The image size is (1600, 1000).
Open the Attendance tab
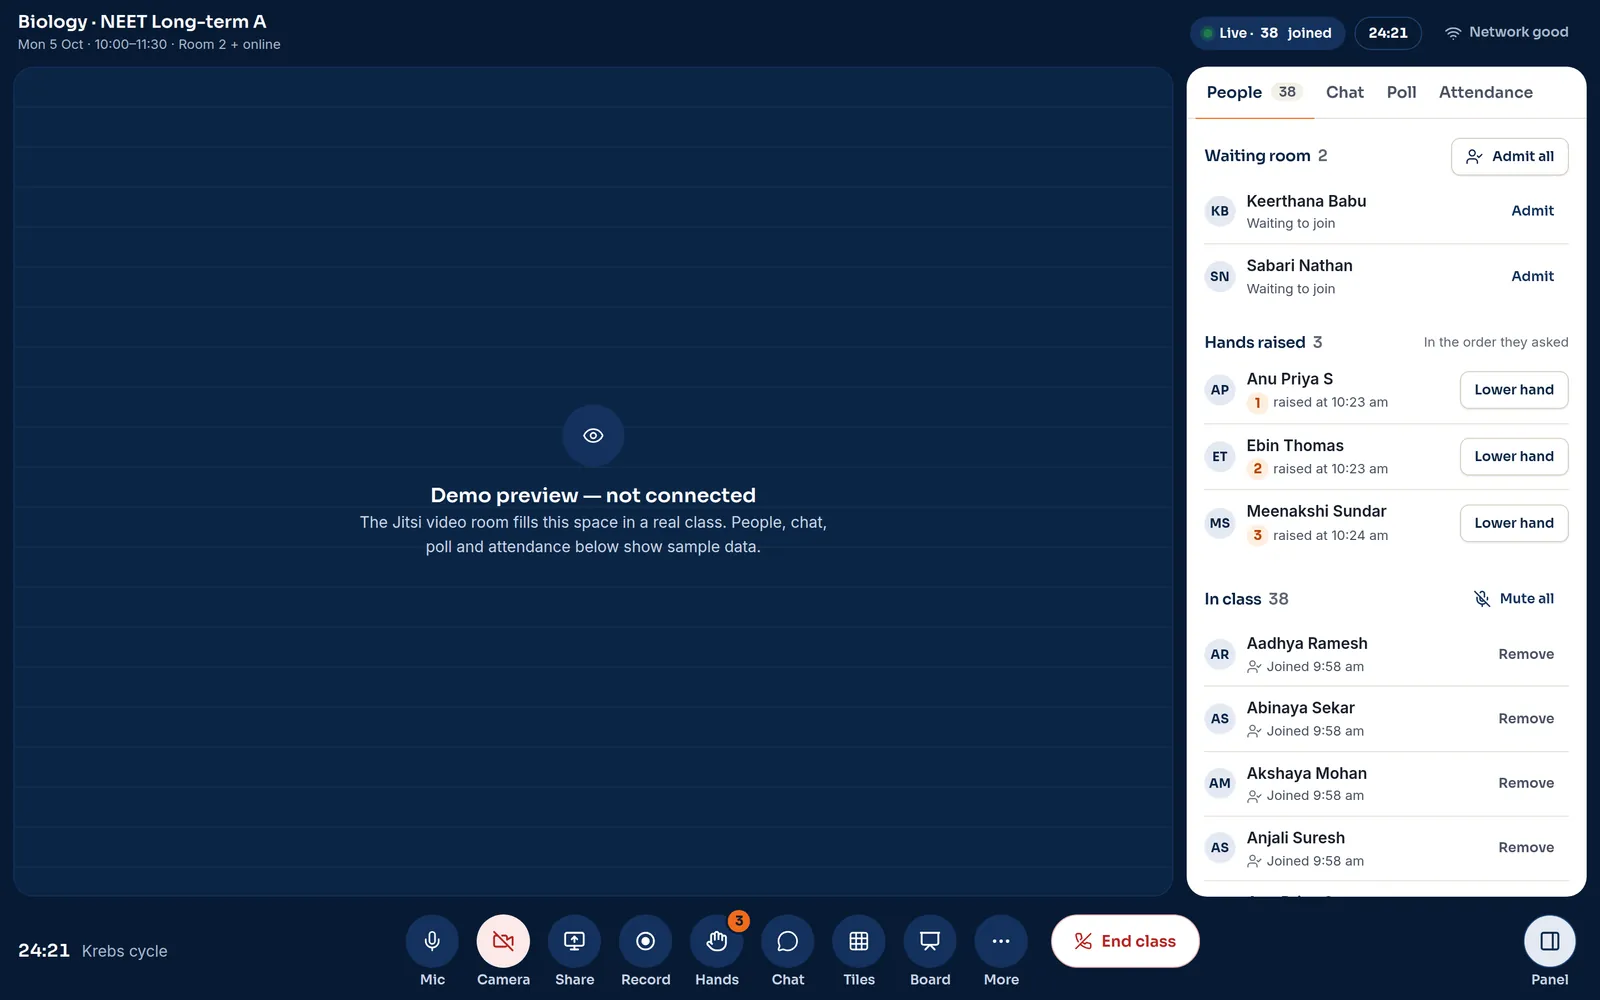pyautogui.click(x=1485, y=92)
